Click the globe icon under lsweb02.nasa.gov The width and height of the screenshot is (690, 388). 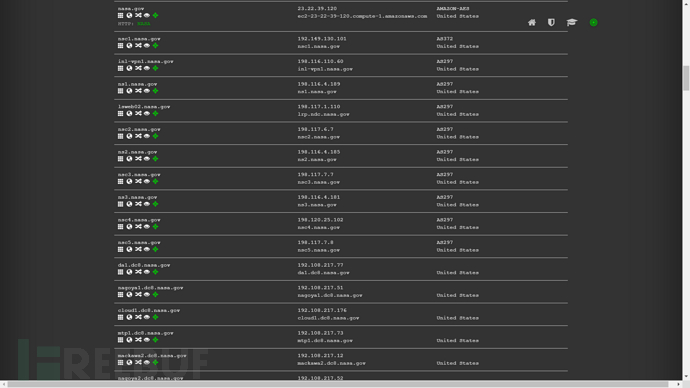pos(129,113)
